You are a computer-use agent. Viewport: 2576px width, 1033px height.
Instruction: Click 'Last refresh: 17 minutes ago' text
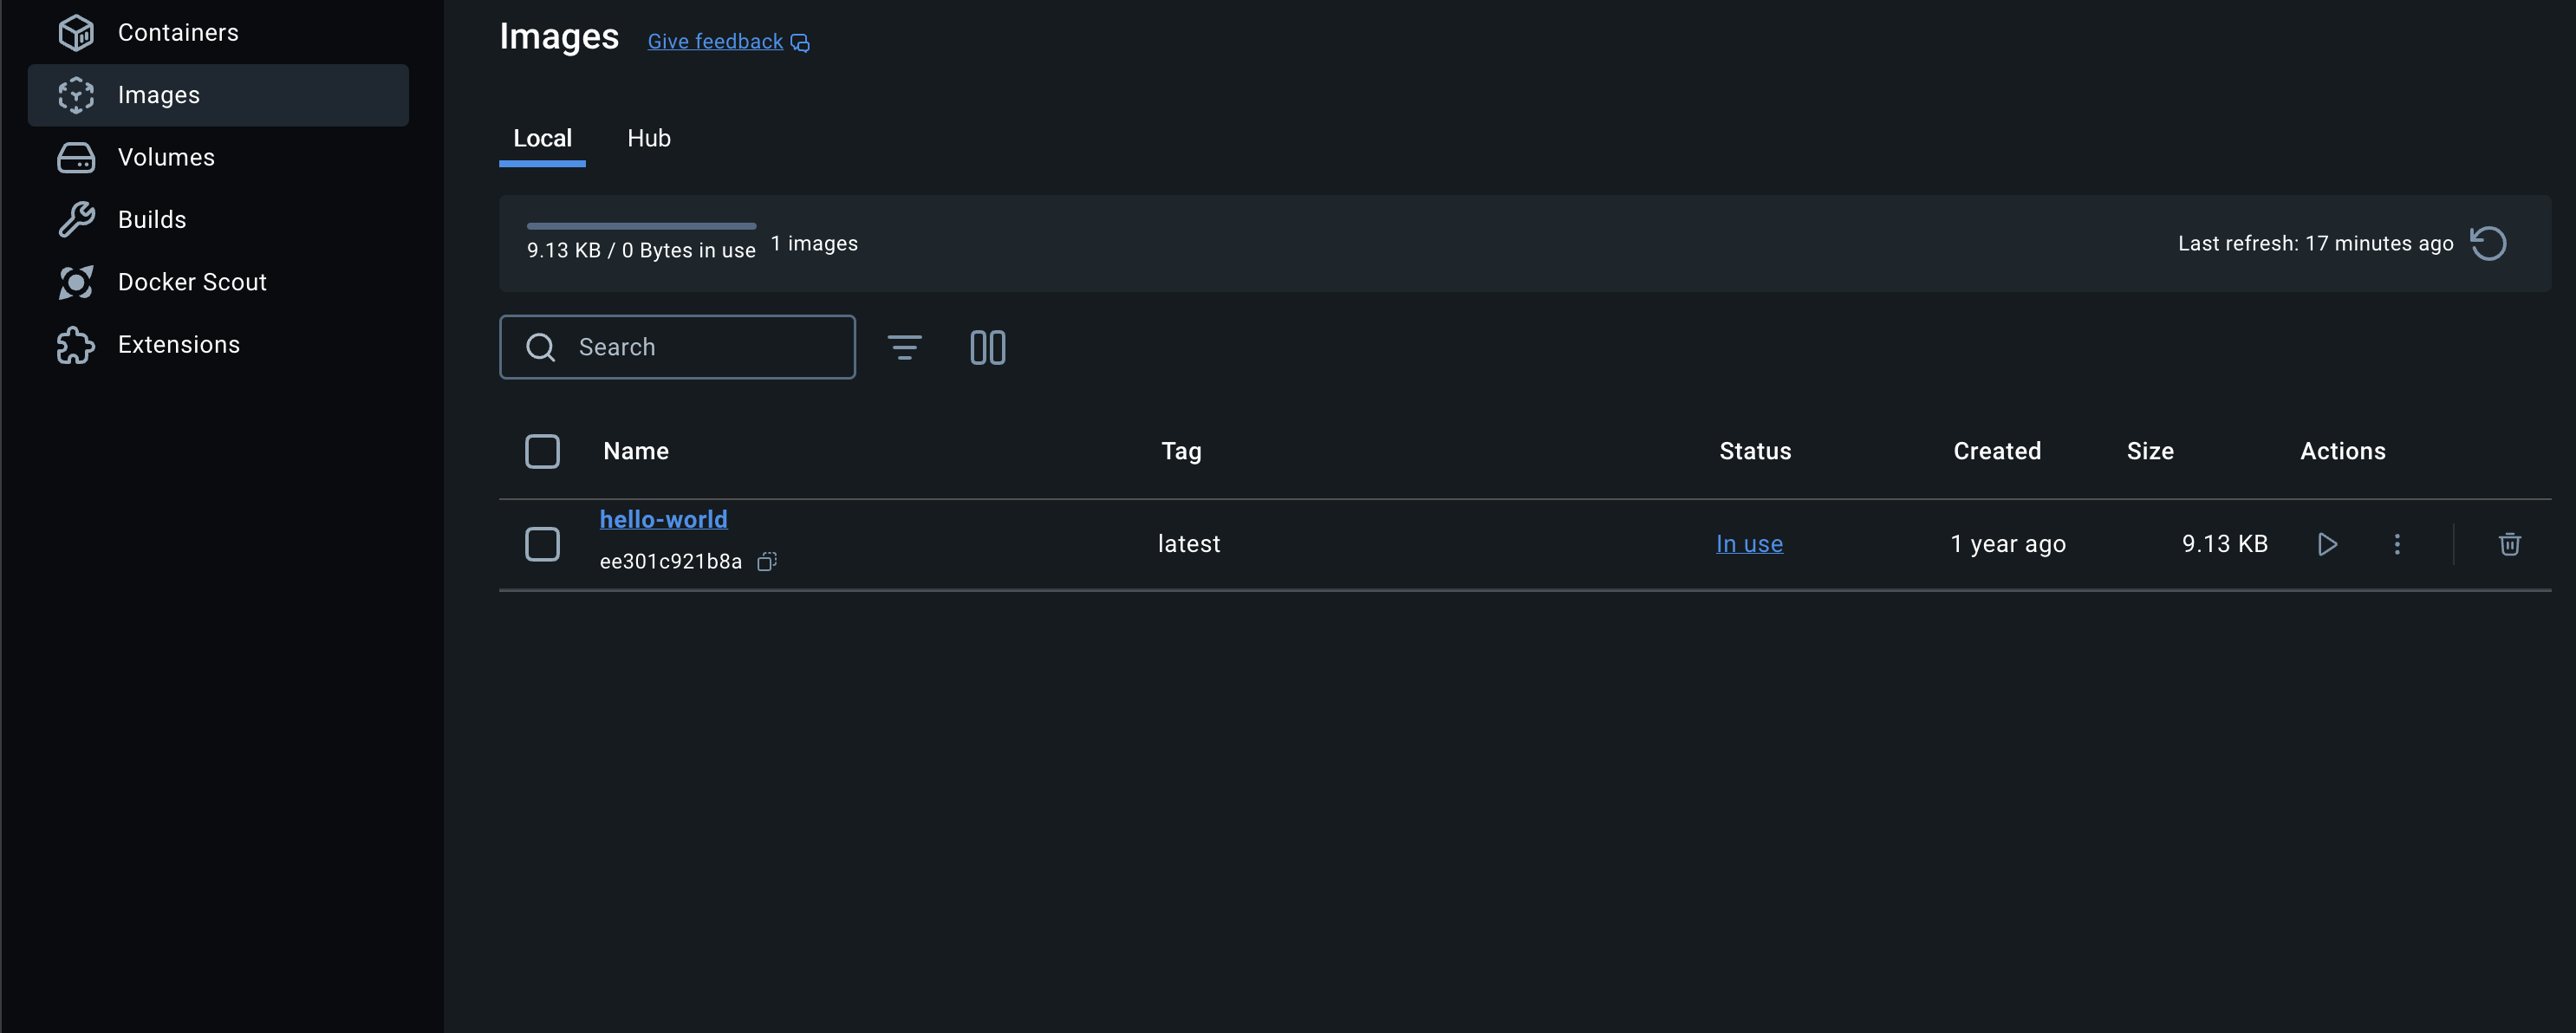click(x=2315, y=243)
